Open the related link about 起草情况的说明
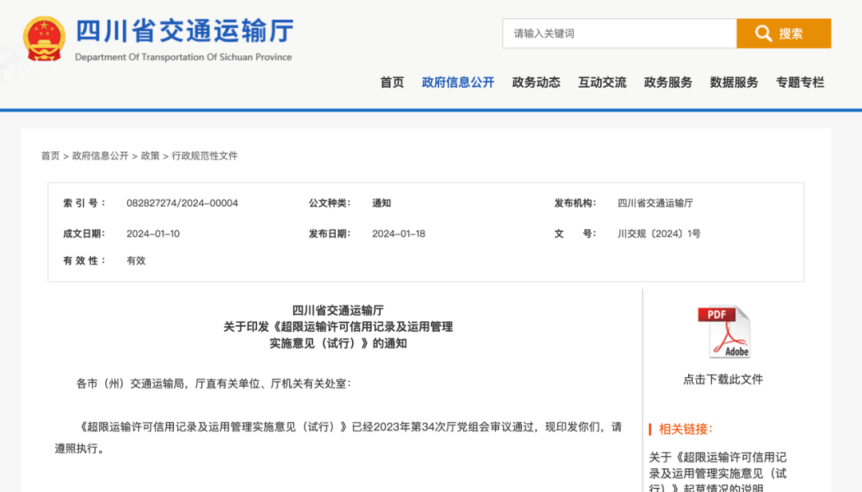Viewport: 862px width, 492px height. click(718, 473)
